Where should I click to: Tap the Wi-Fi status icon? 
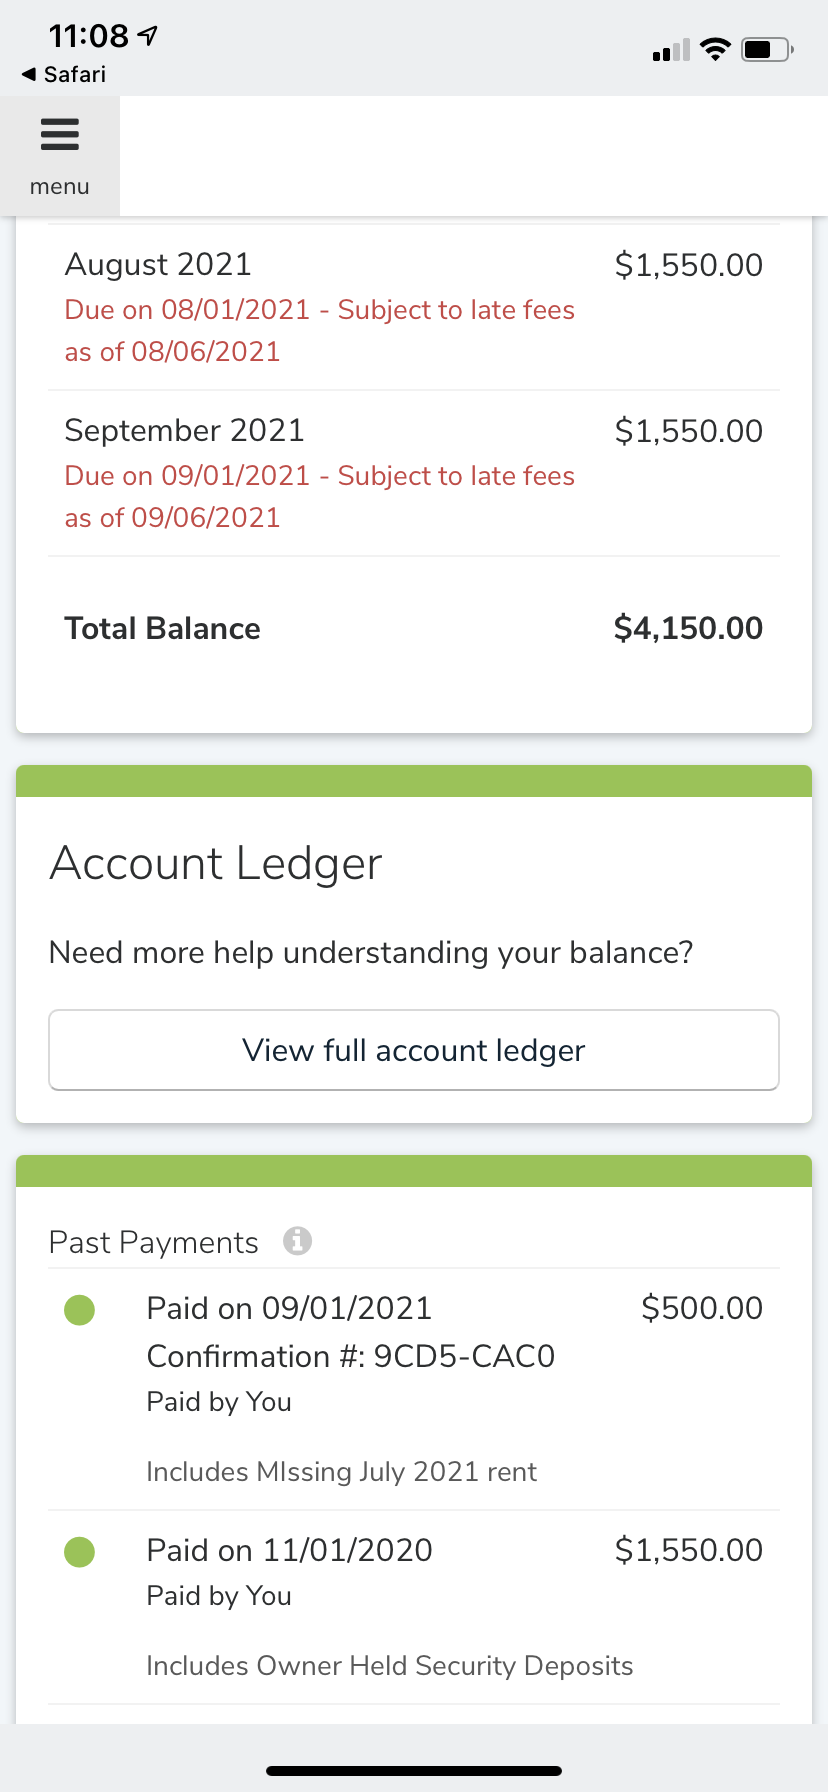(715, 49)
